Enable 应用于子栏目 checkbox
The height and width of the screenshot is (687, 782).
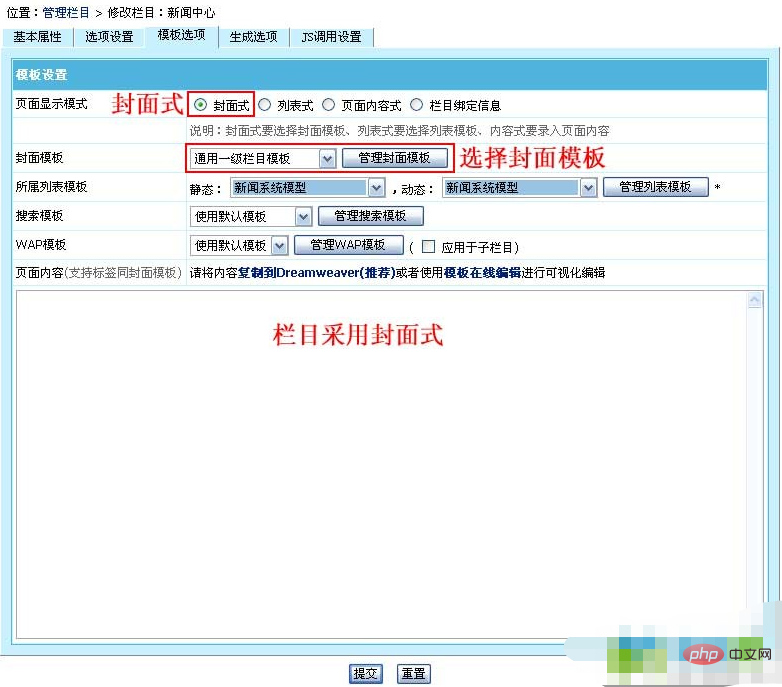pyautogui.click(x=428, y=246)
